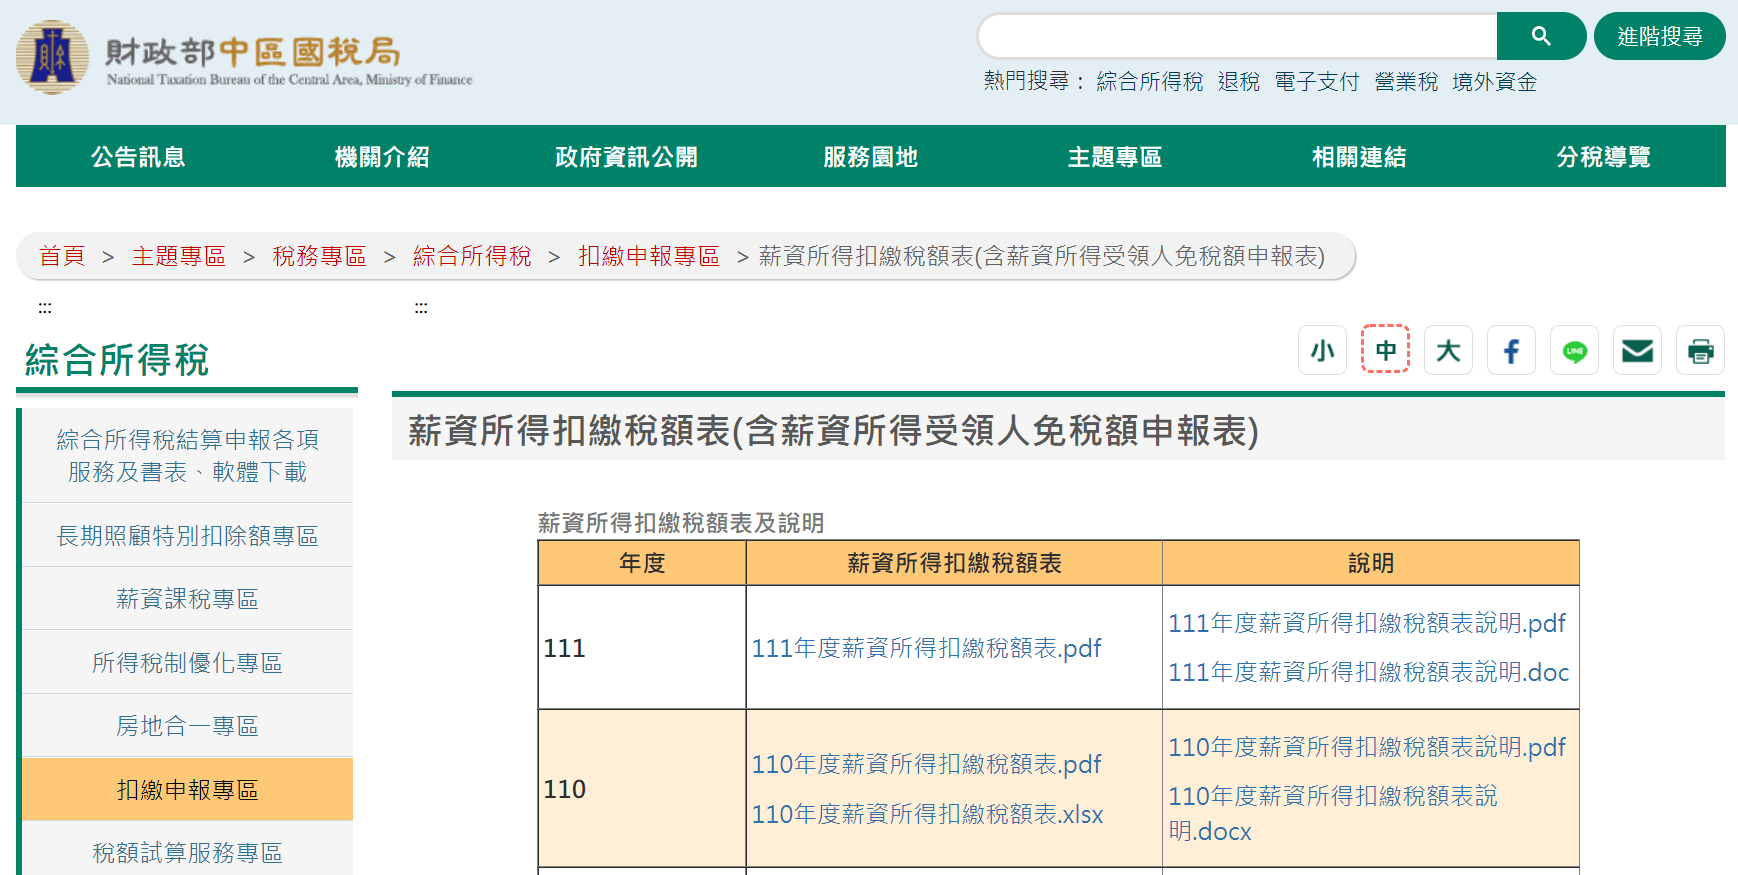This screenshot has height=875, width=1738.
Task: Select hot search term 電子支付
Action: [1317, 82]
